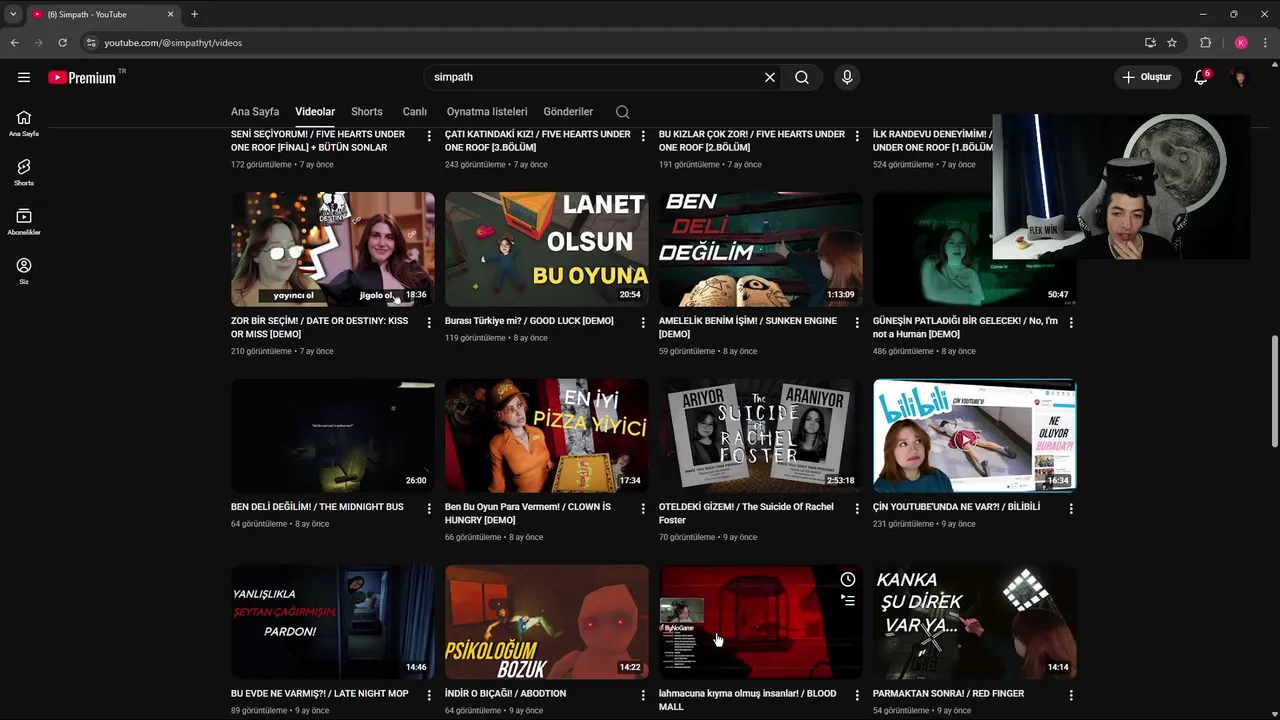Open BEN DELİ DEĞİLİM thumbnail
Screen dimensions: 1280x720
click(x=760, y=249)
